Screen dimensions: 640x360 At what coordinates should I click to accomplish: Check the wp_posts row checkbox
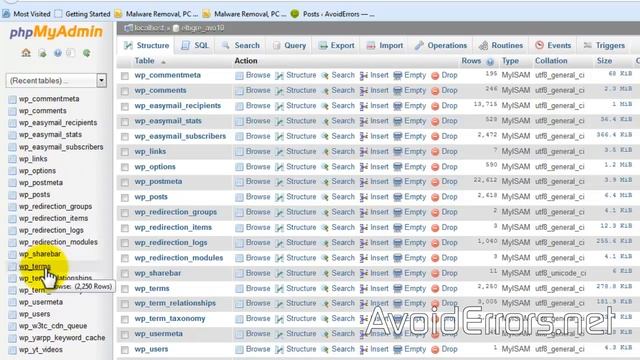tap(125, 198)
